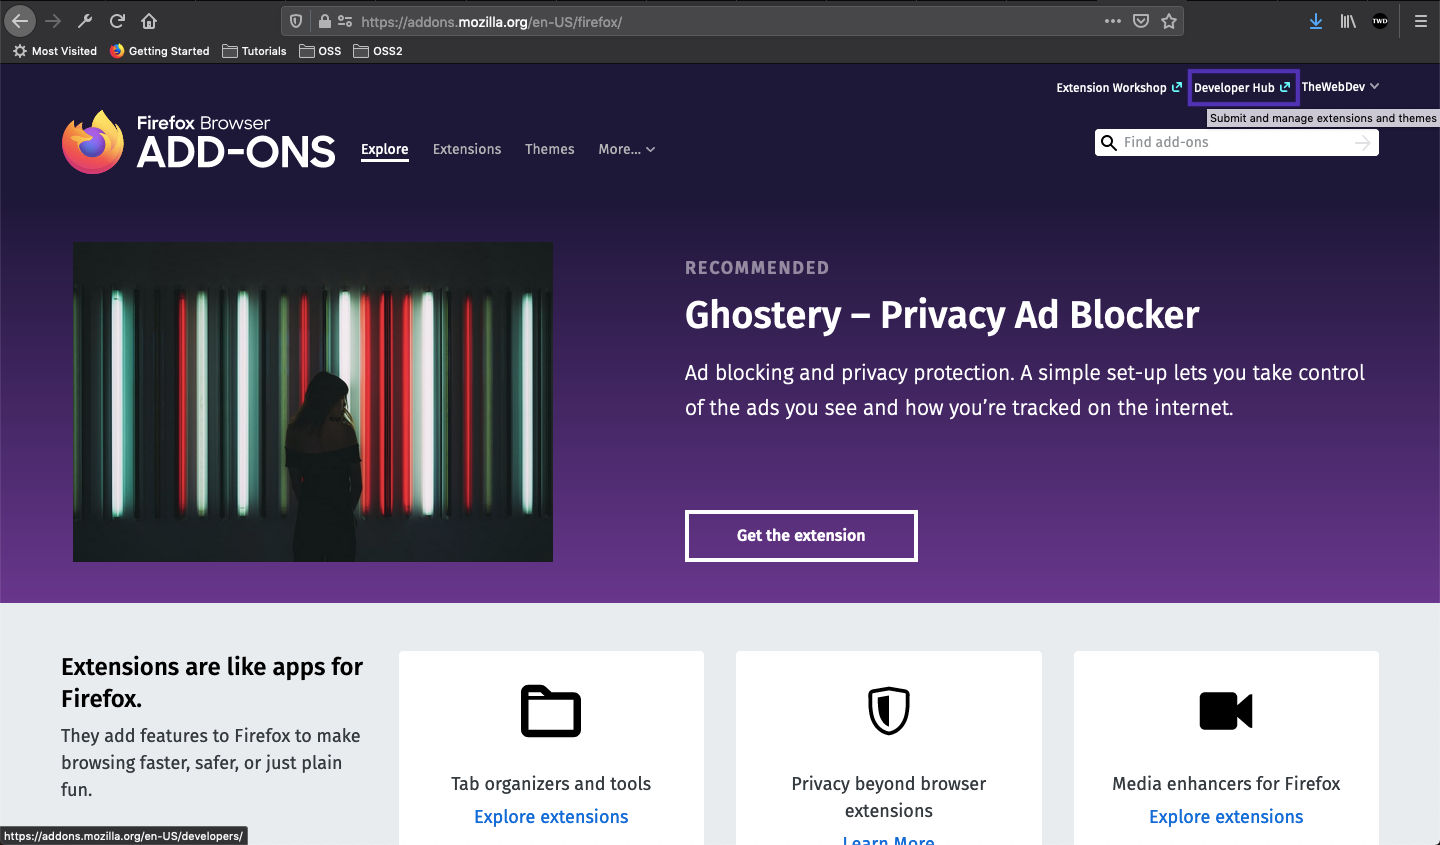Click the 'Tab organizers and tools' text
This screenshot has width=1440, height=845.
tap(551, 784)
